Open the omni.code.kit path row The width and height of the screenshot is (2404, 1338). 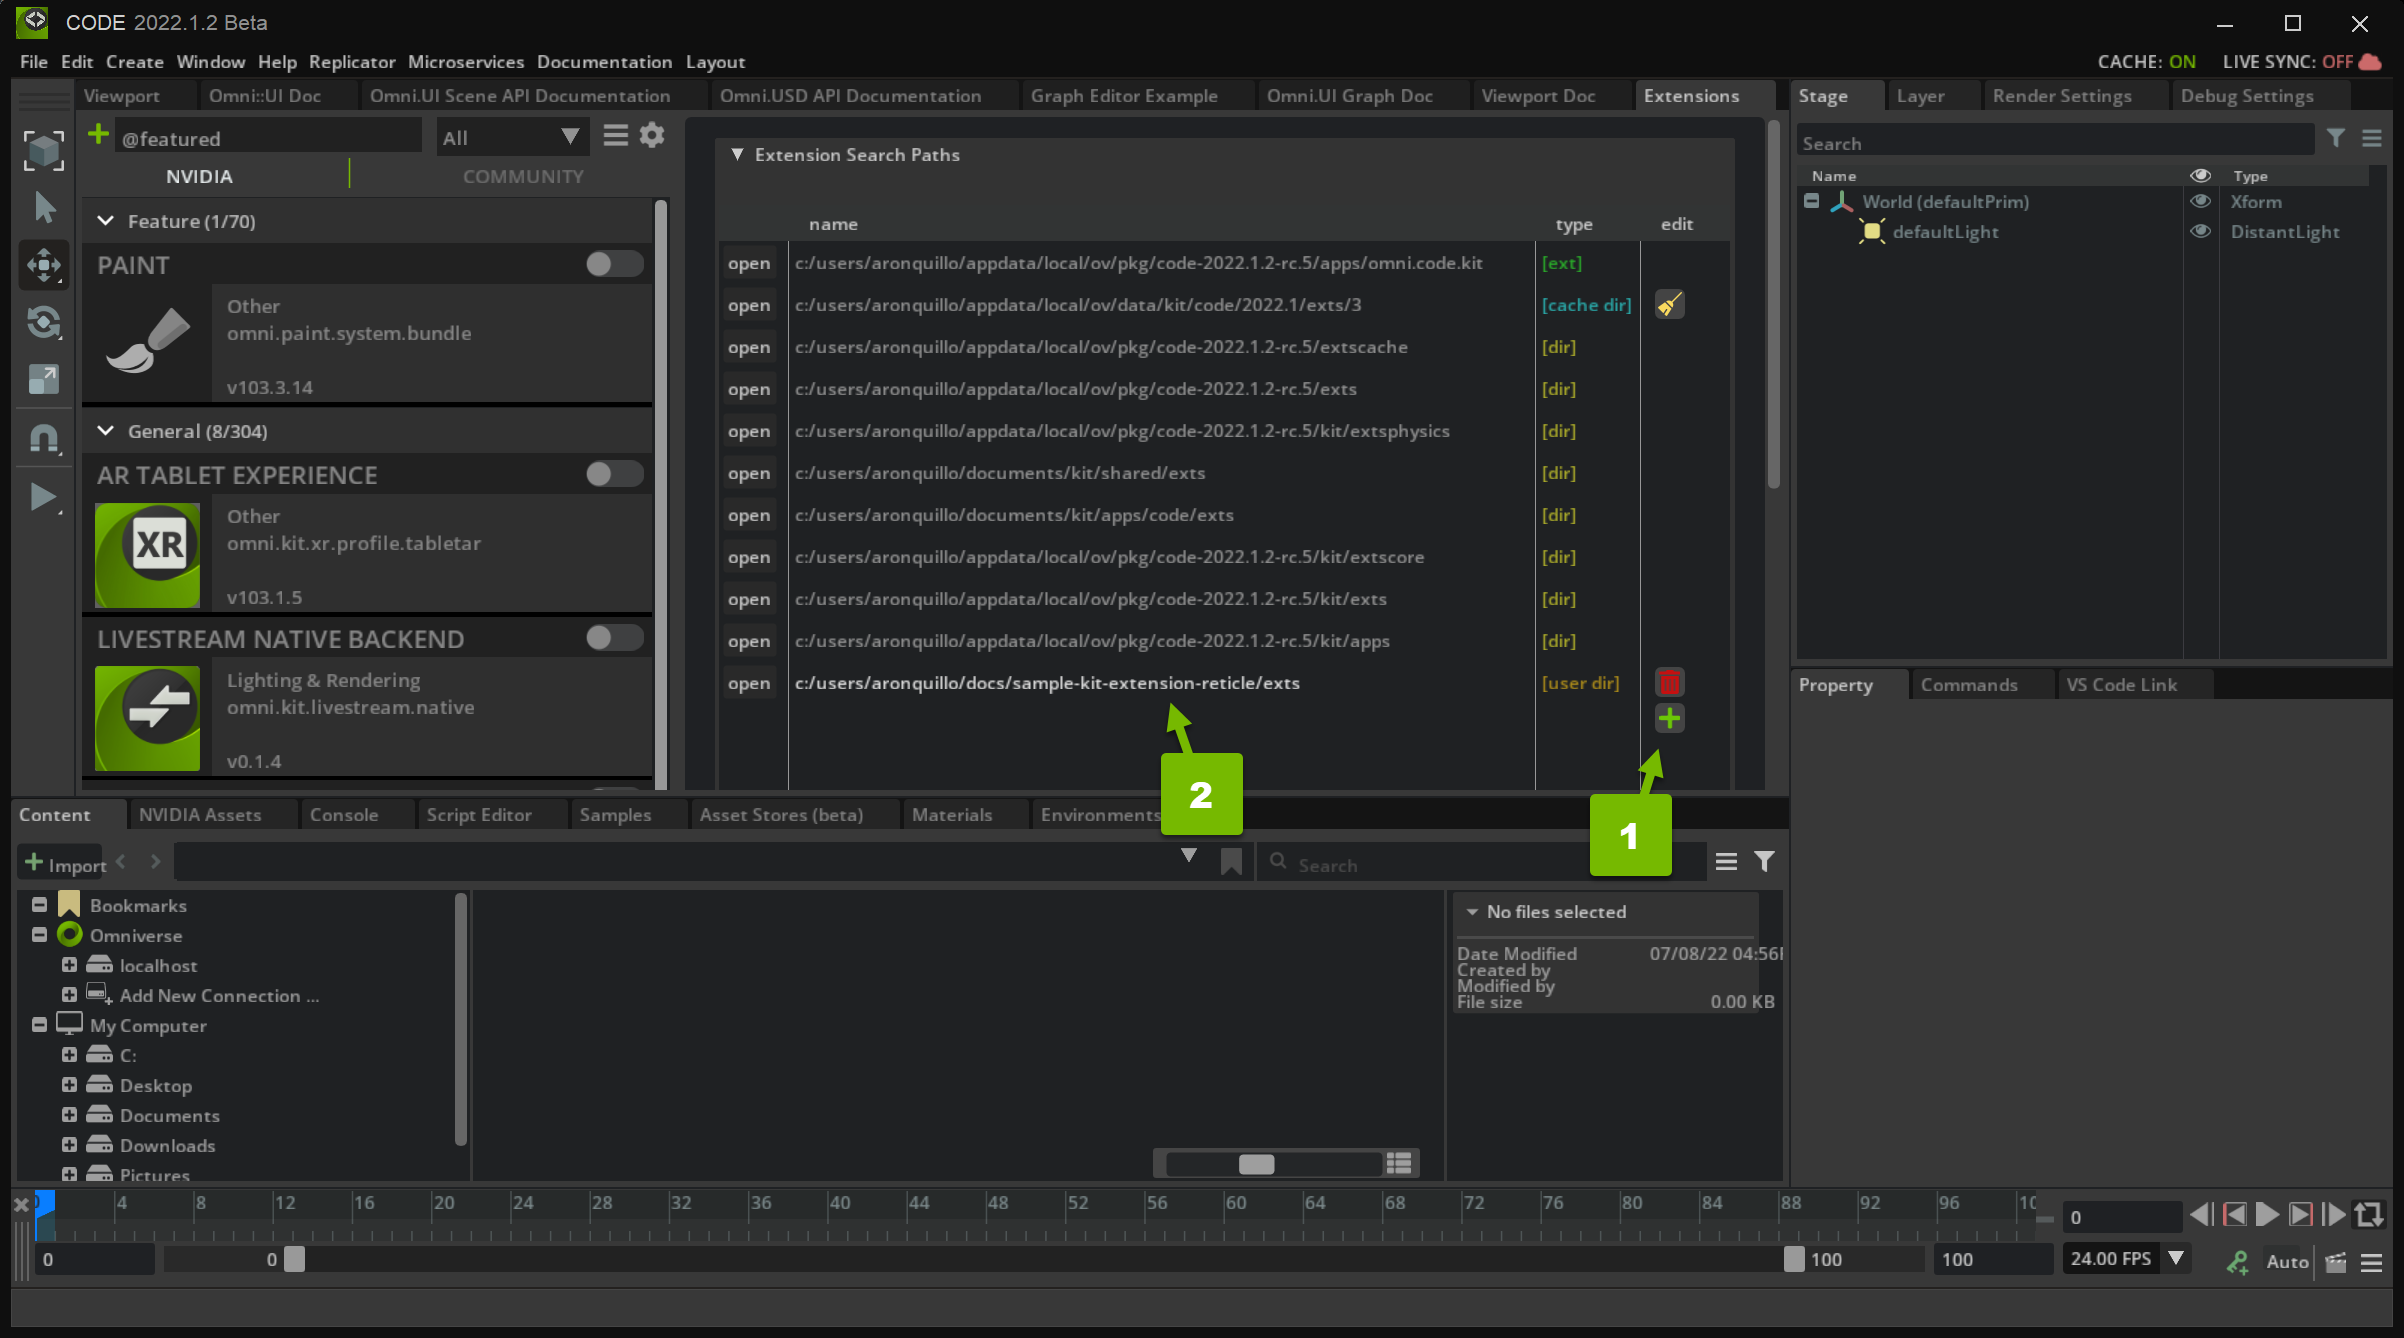click(749, 263)
